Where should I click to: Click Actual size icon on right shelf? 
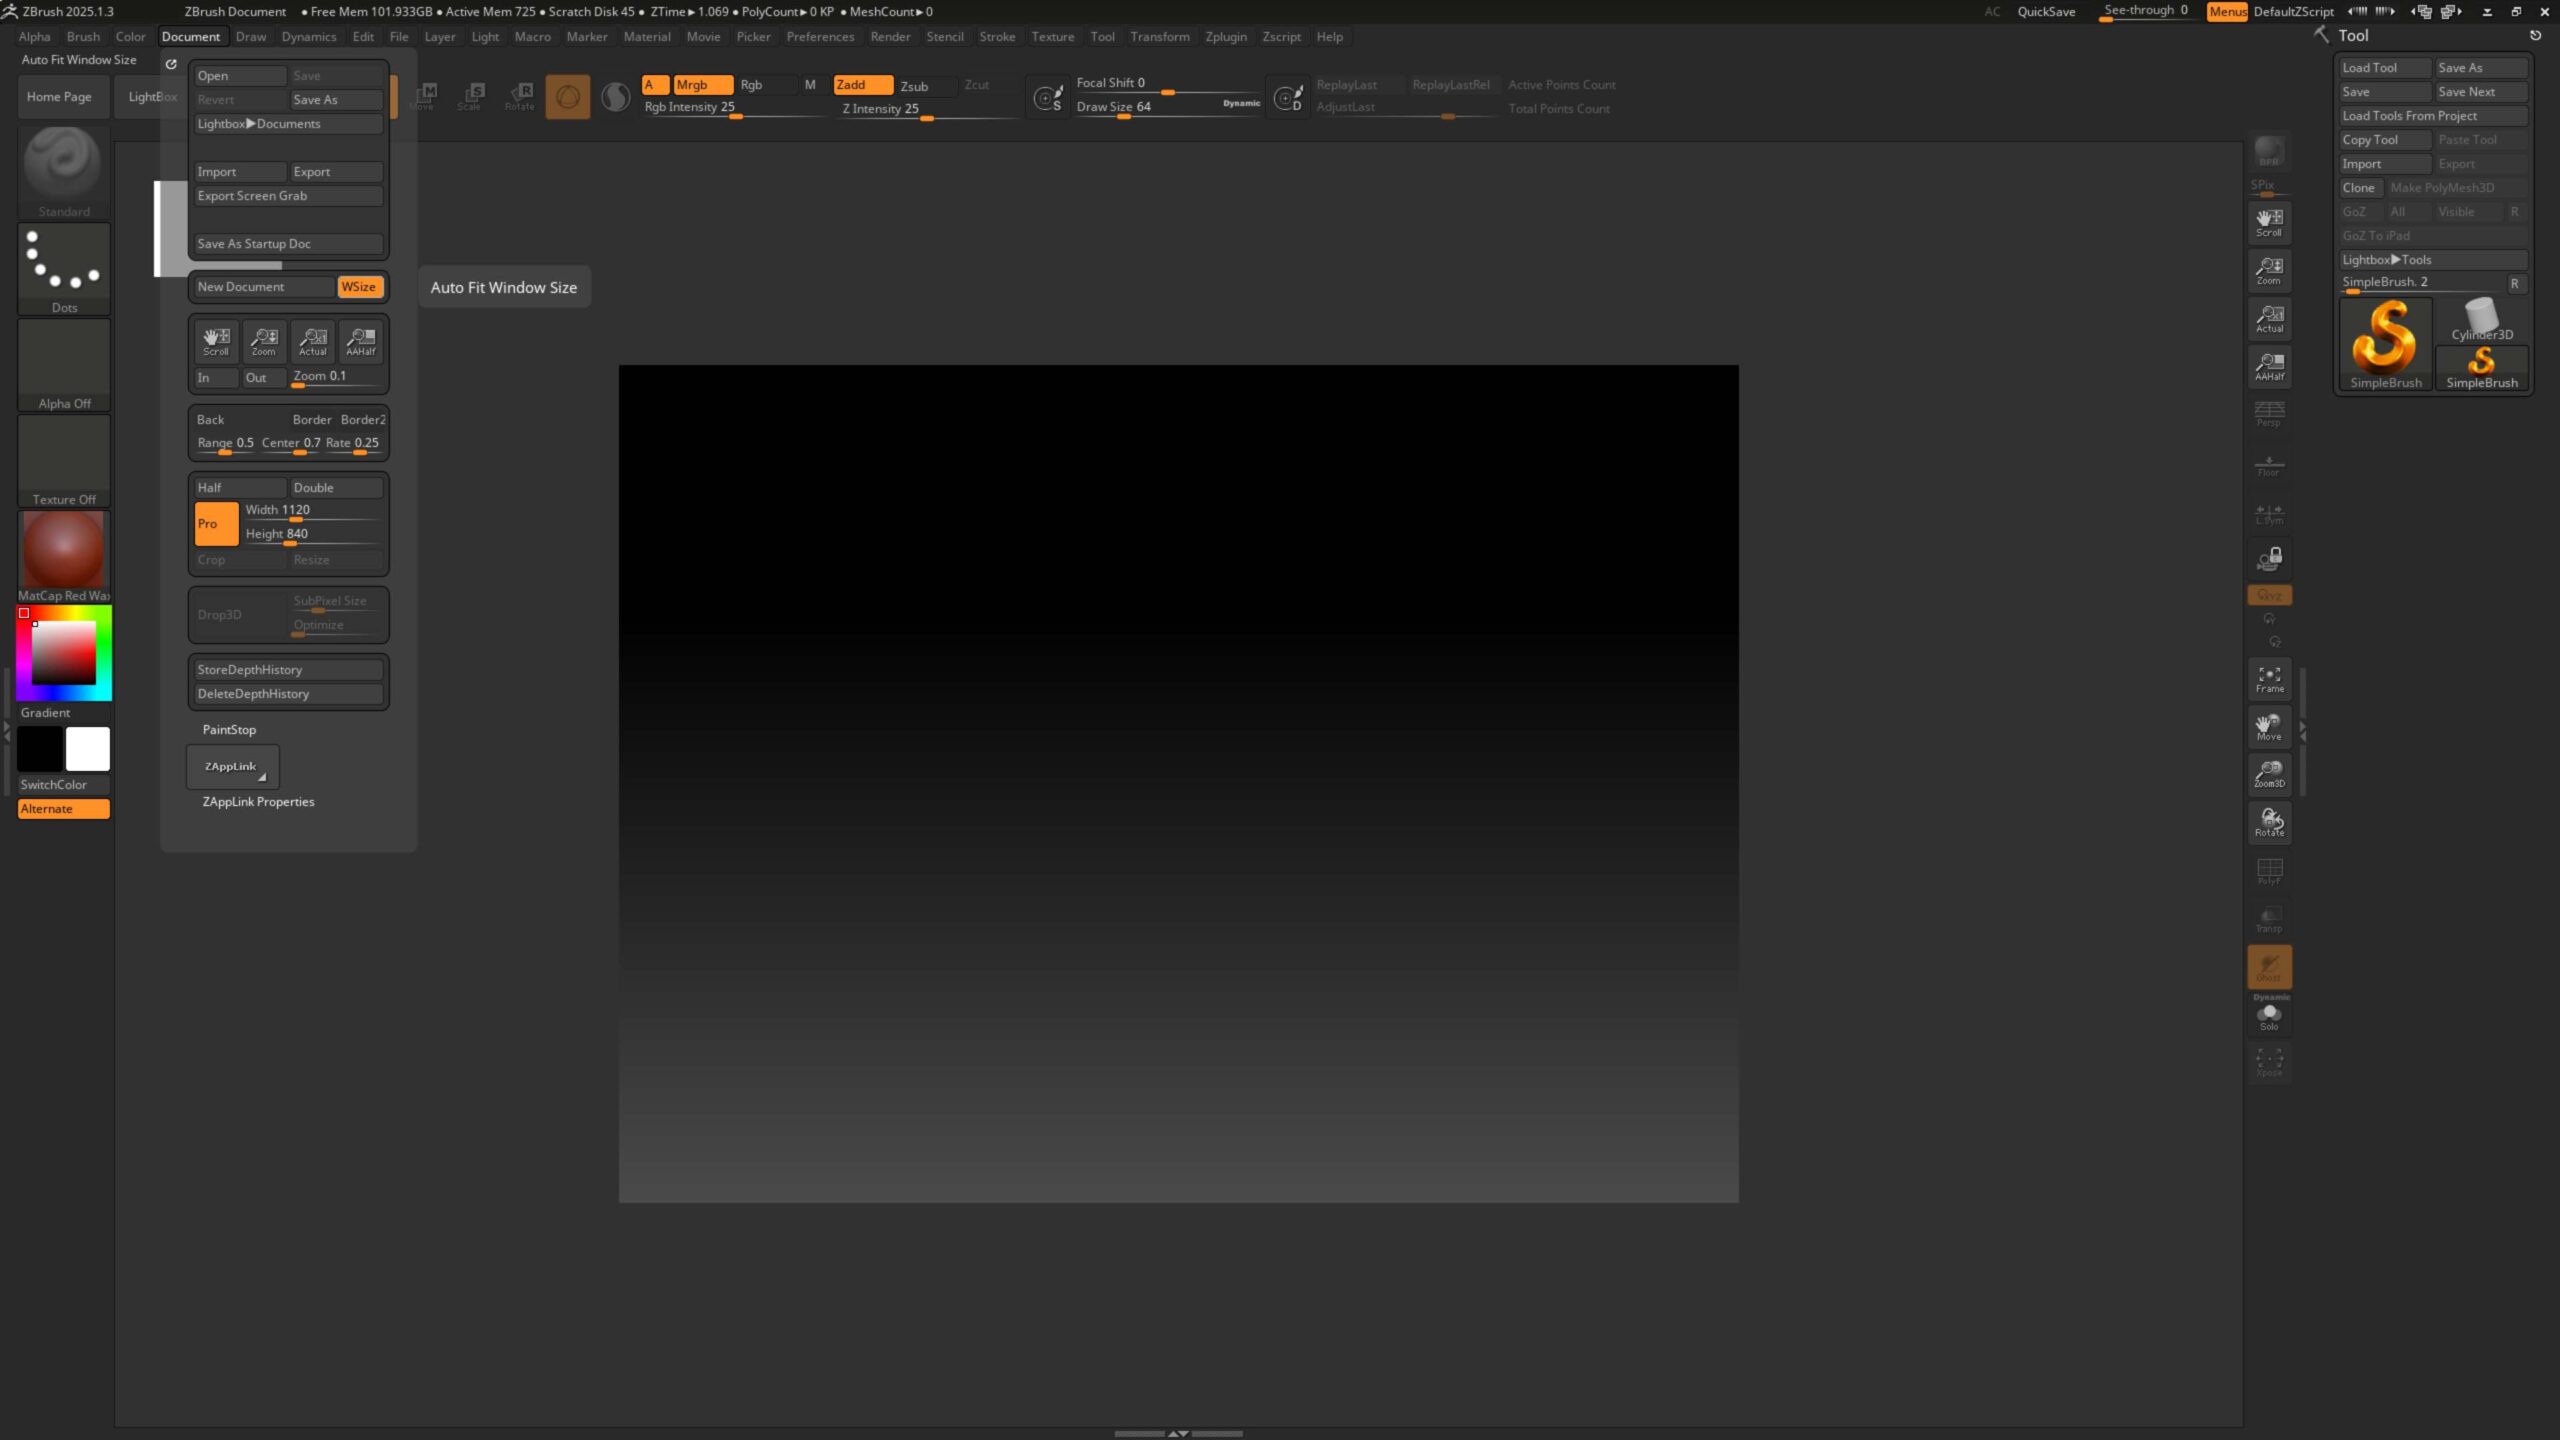point(2269,318)
